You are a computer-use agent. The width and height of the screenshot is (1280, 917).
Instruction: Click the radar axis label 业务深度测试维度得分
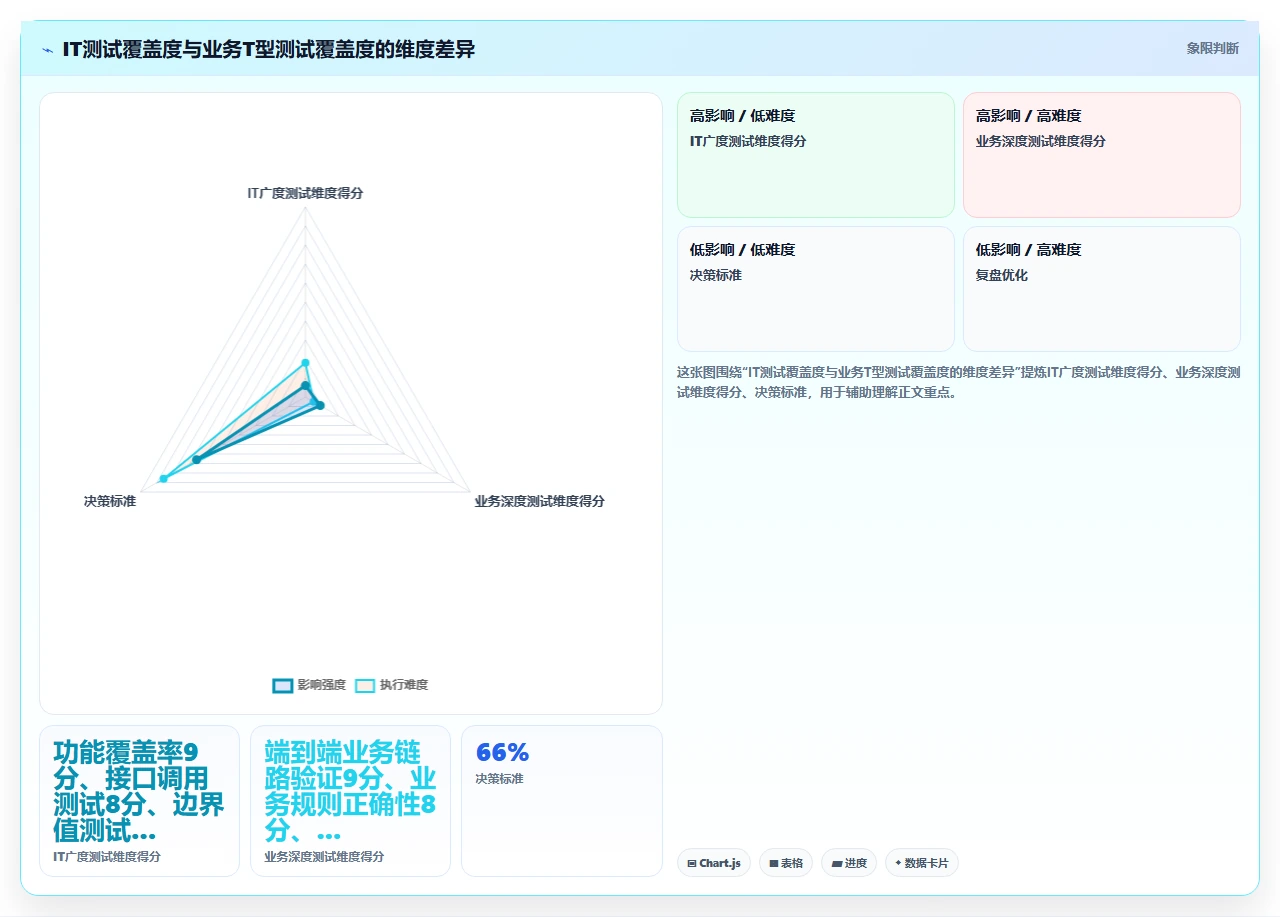point(540,501)
